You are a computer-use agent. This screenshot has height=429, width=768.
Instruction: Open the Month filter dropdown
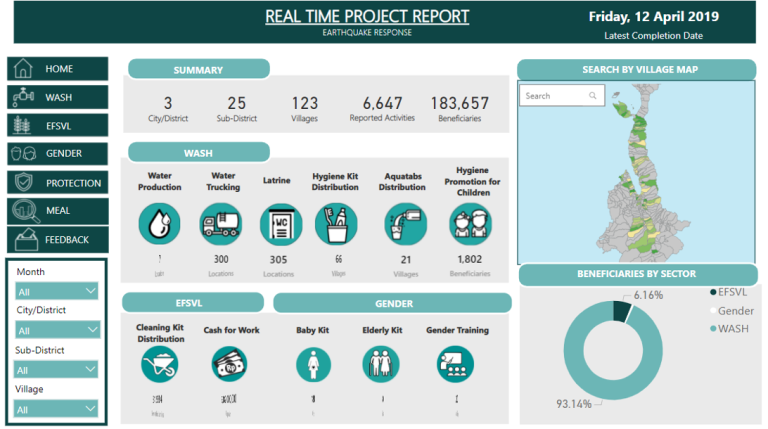[x=57, y=291]
